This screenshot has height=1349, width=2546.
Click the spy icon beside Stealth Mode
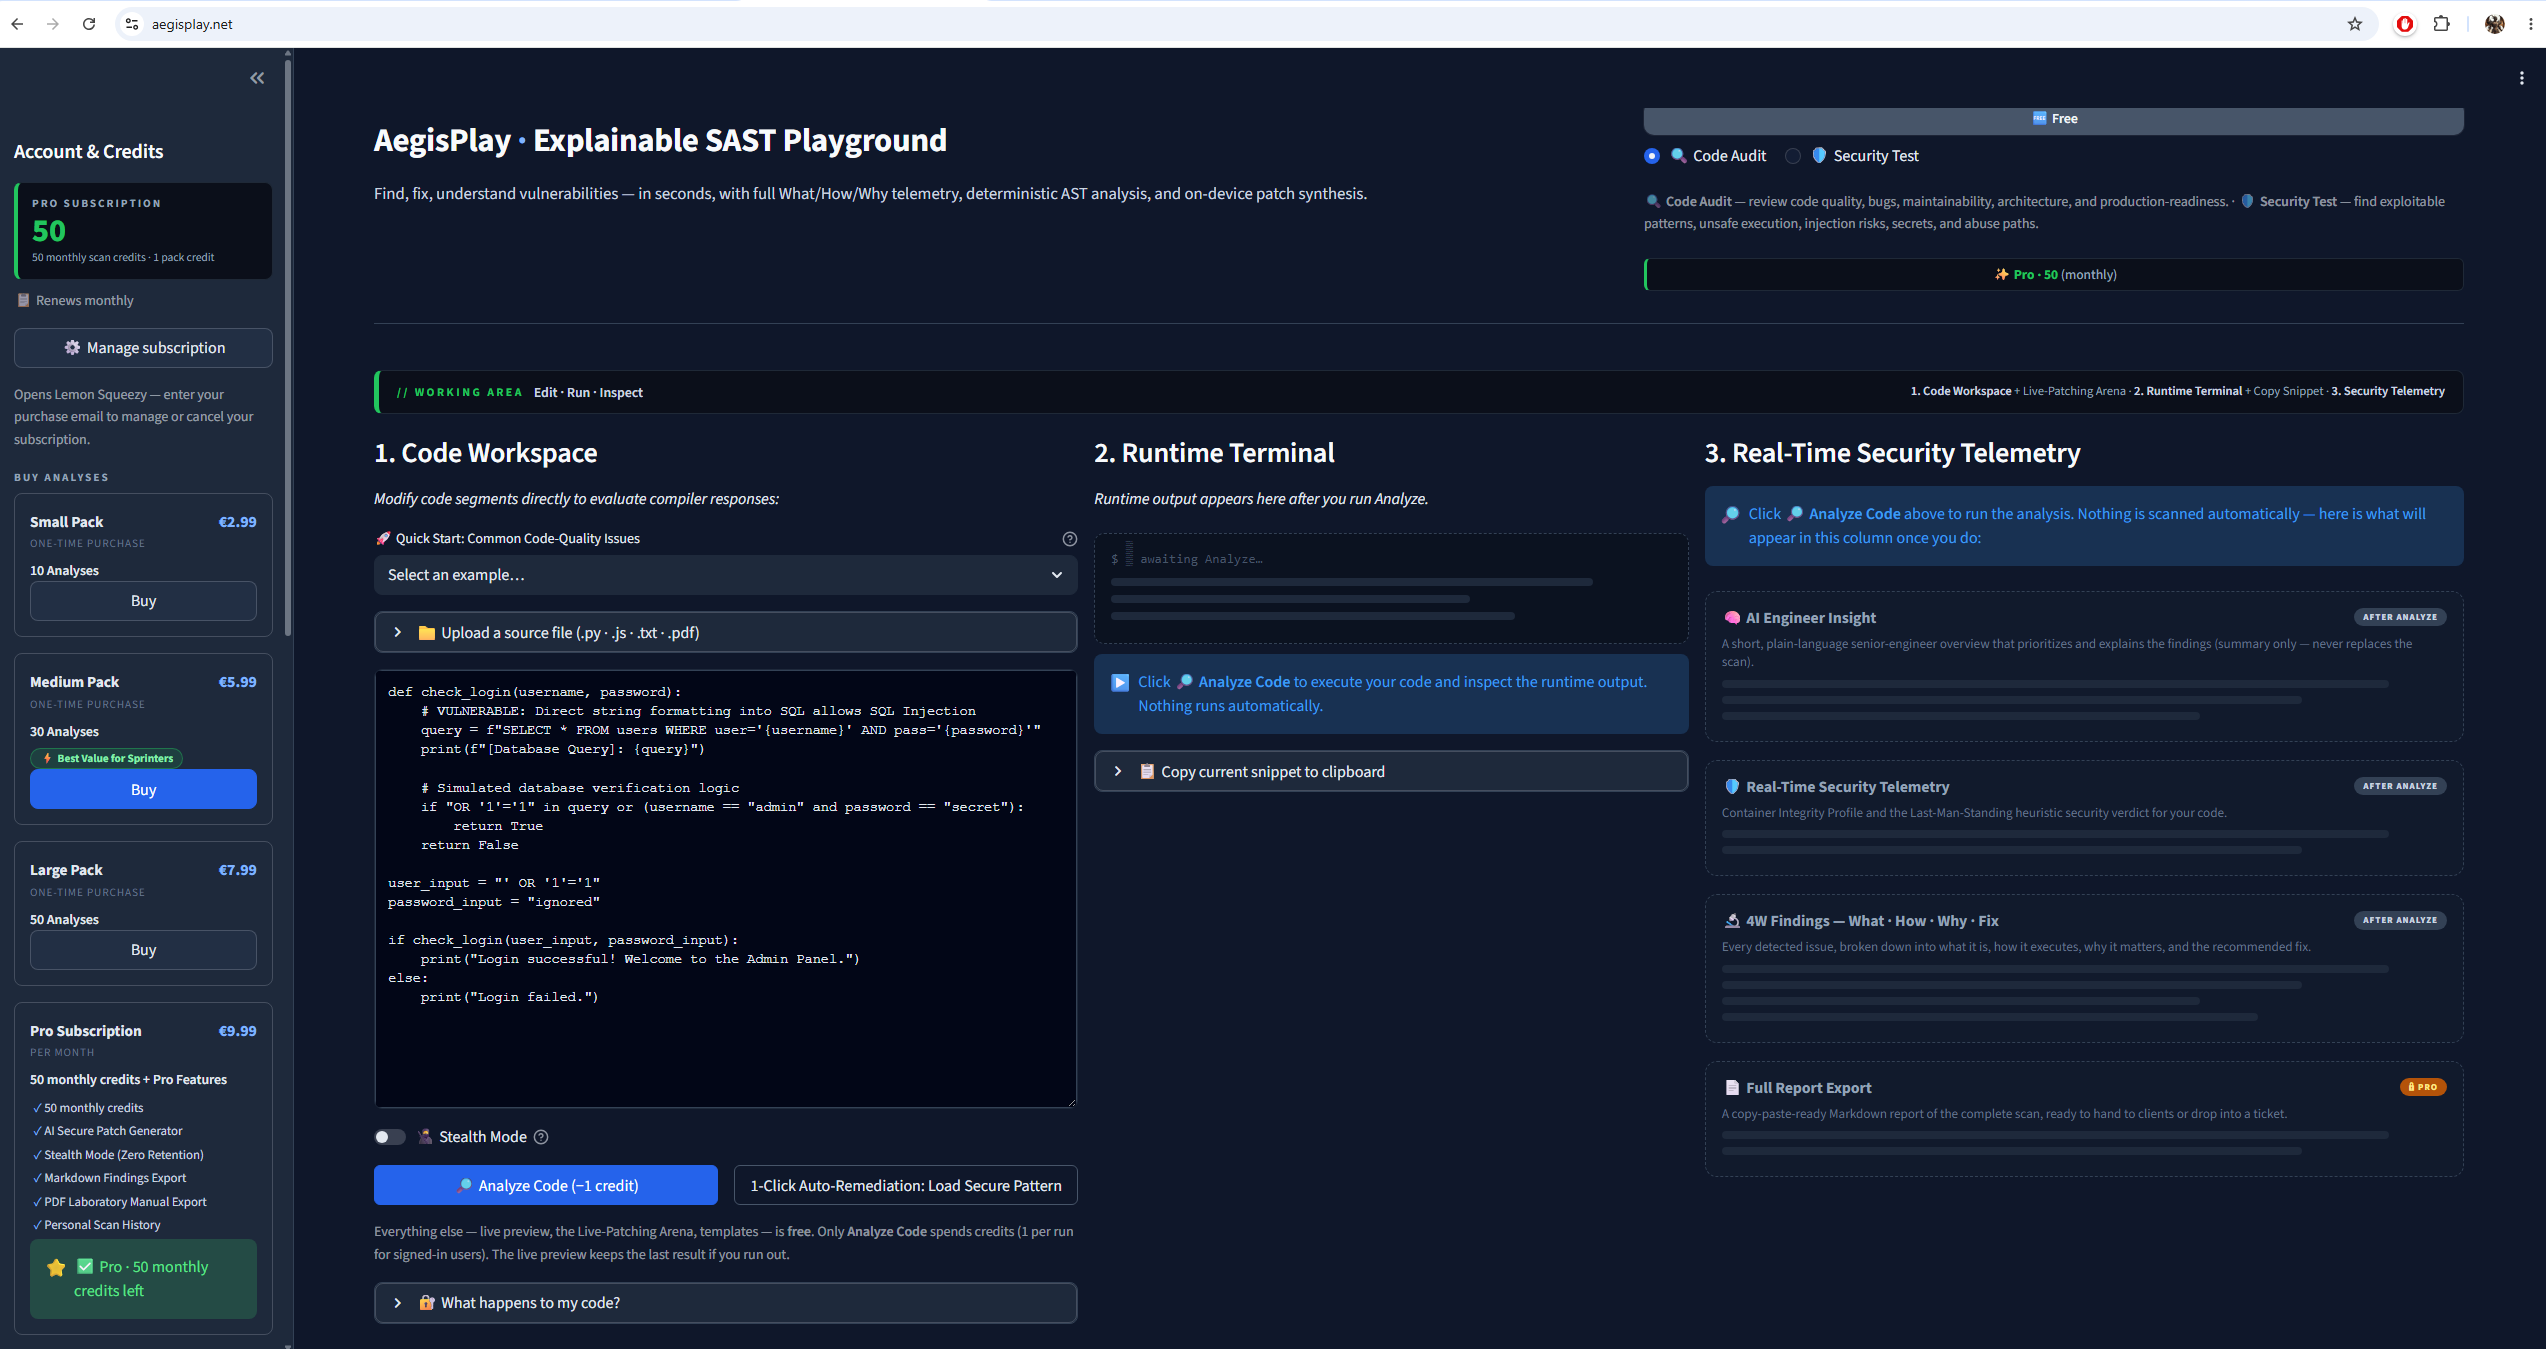point(425,1137)
